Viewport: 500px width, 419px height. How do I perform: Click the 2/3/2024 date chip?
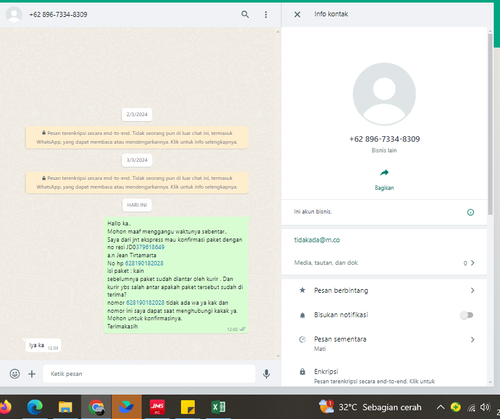137,114
